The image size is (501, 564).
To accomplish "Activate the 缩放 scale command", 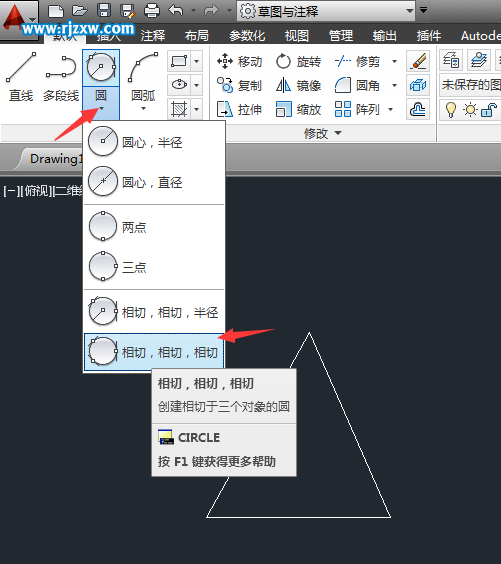I will point(298,109).
